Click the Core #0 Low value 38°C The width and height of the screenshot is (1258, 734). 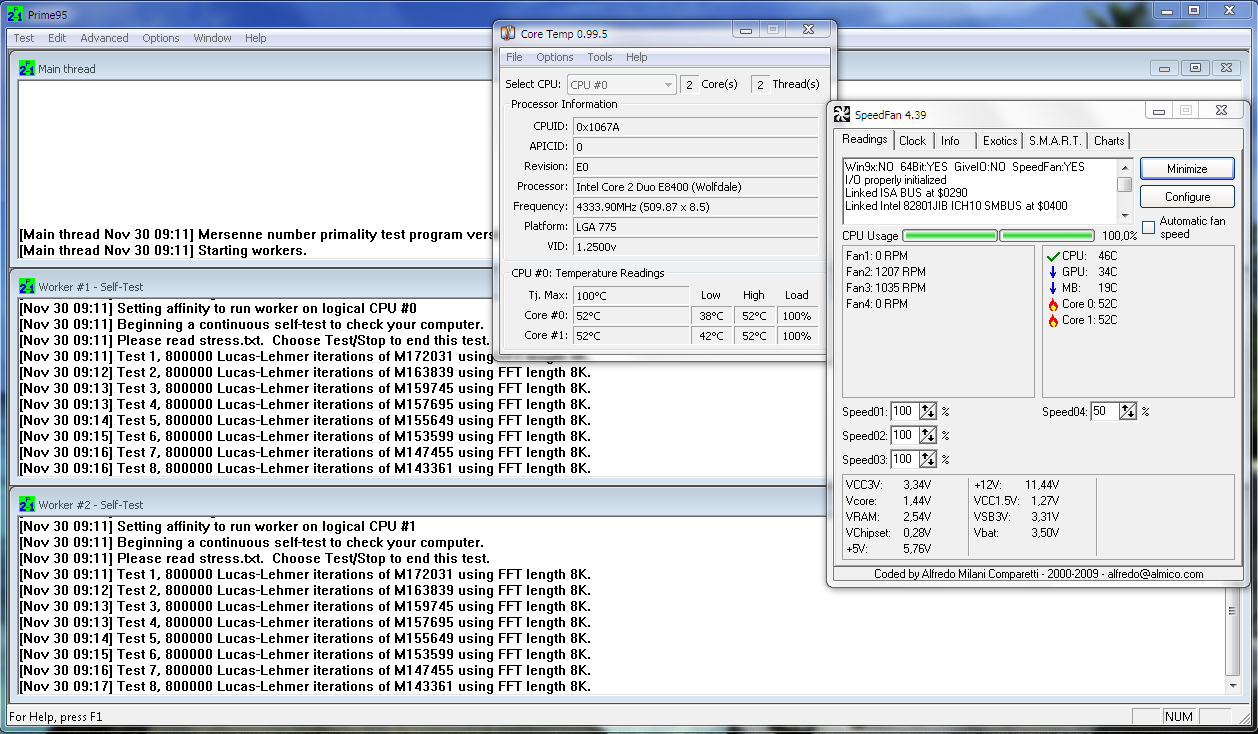click(x=711, y=316)
